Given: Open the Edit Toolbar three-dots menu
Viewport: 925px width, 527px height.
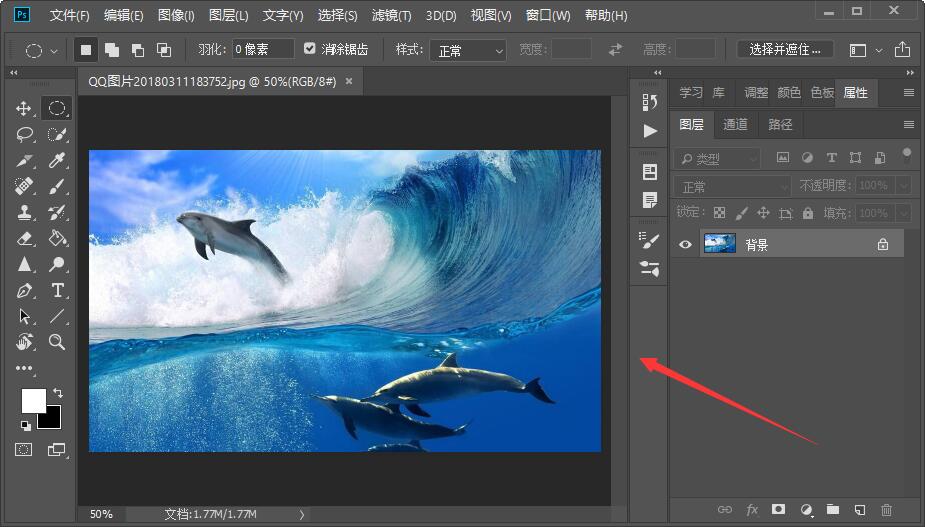Looking at the screenshot, I should [x=24, y=368].
